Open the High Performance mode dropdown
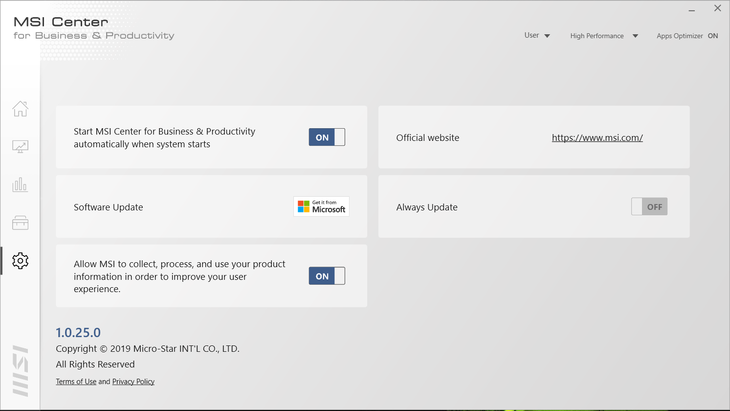 click(x=603, y=36)
